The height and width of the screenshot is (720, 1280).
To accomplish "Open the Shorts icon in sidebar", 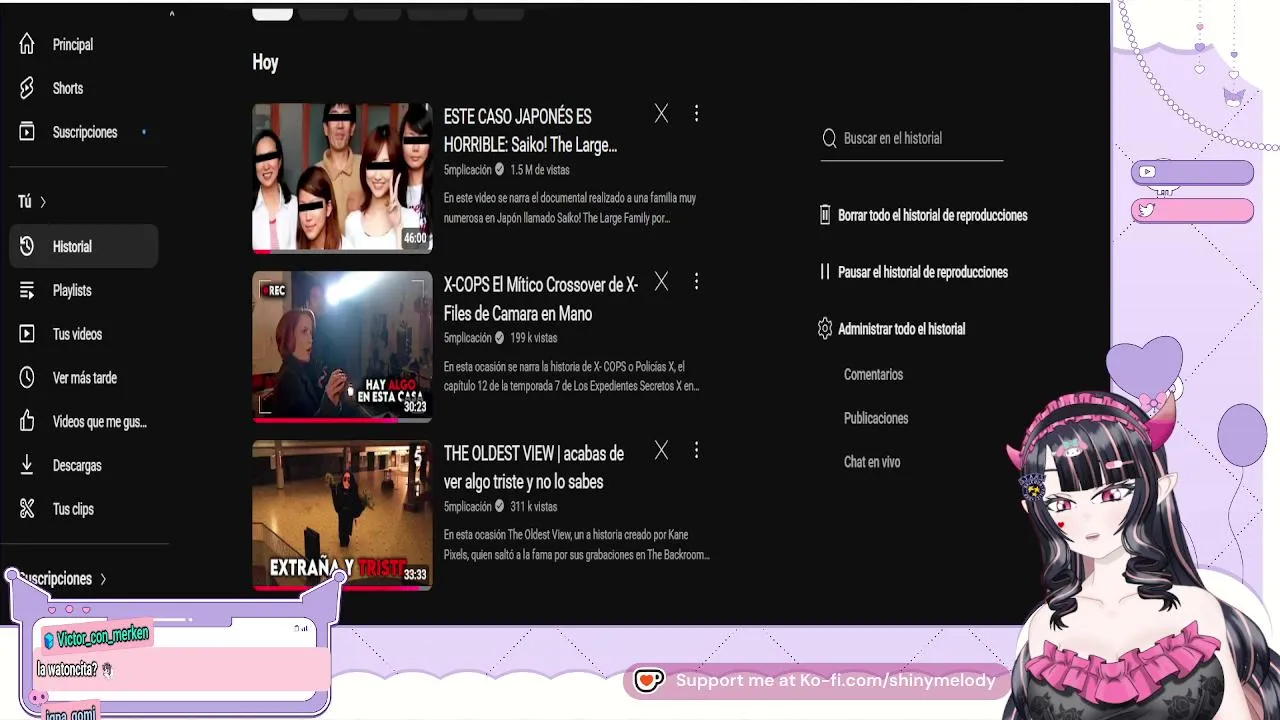I will pyautogui.click(x=27, y=88).
